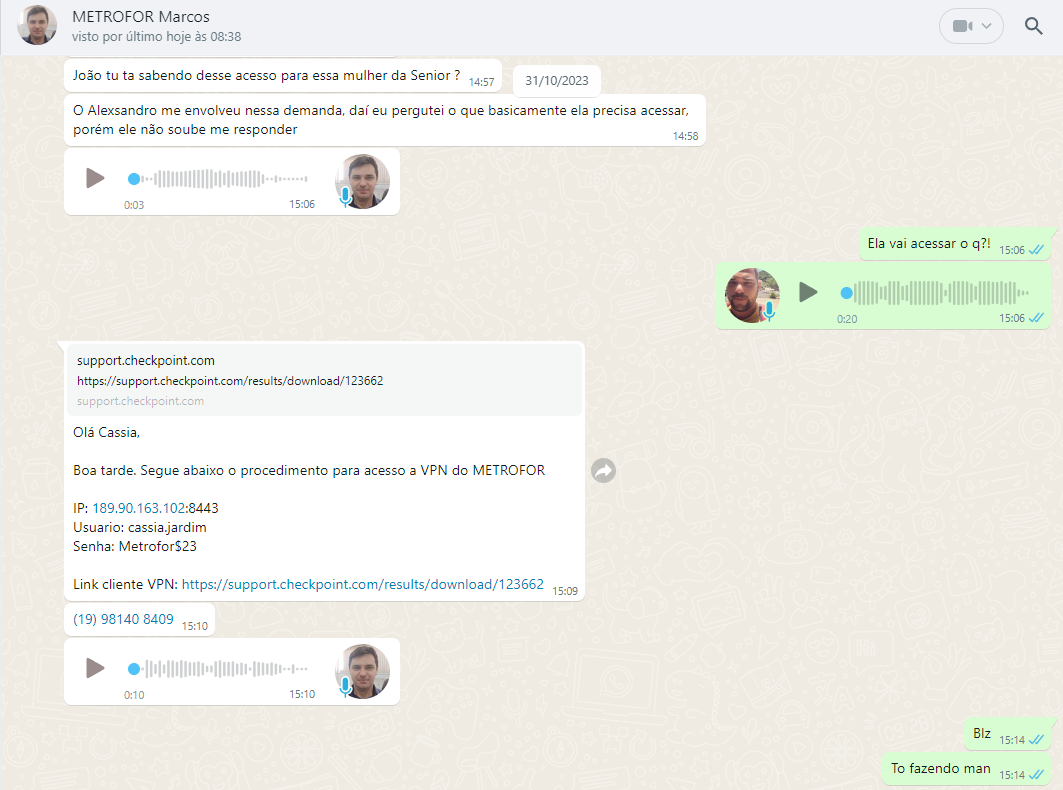Viewport: 1063px width, 790px height.
Task: Start a video call with Marcos
Action: point(961,26)
